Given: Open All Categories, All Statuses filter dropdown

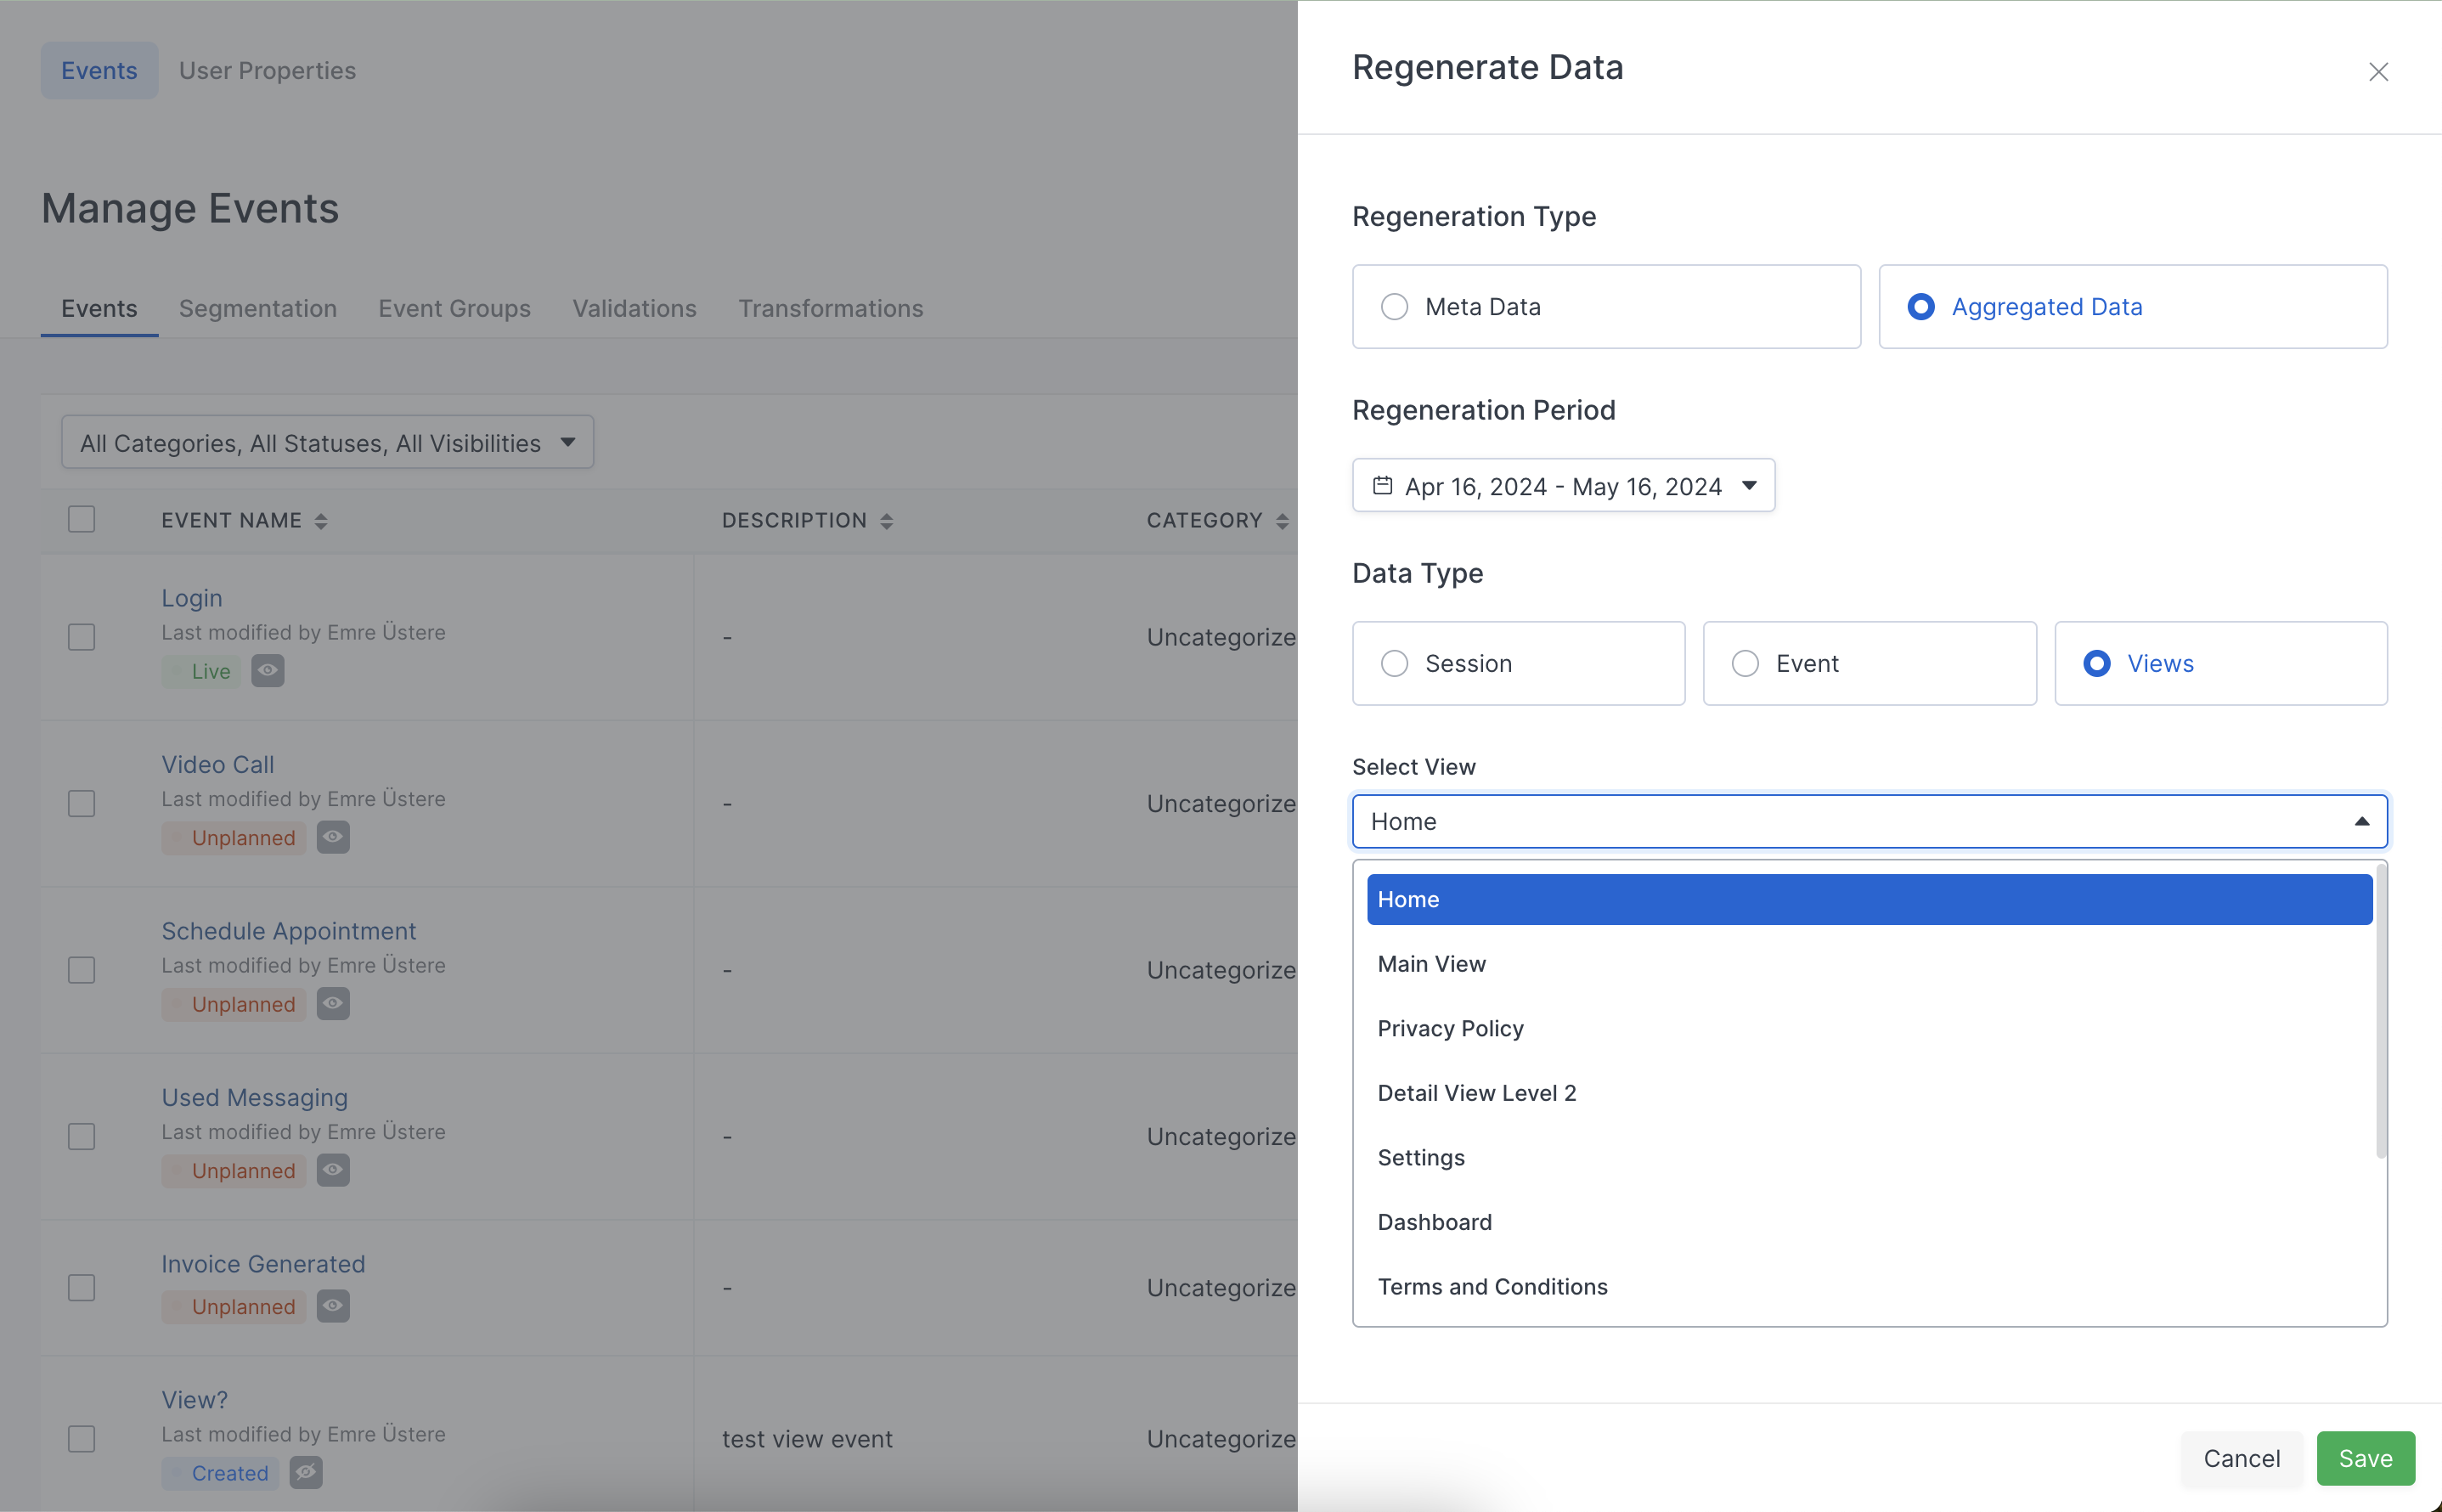Looking at the screenshot, I should (327, 443).
